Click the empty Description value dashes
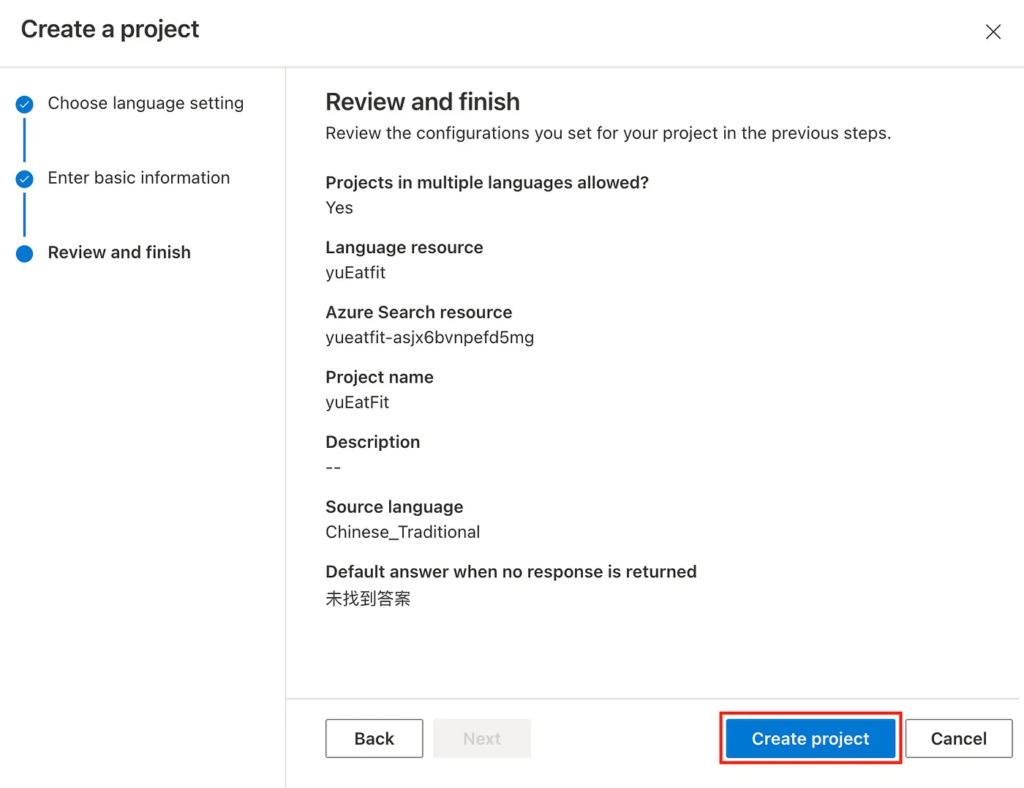This screenshot has height=788, width=1024. (x=333, y=467)
